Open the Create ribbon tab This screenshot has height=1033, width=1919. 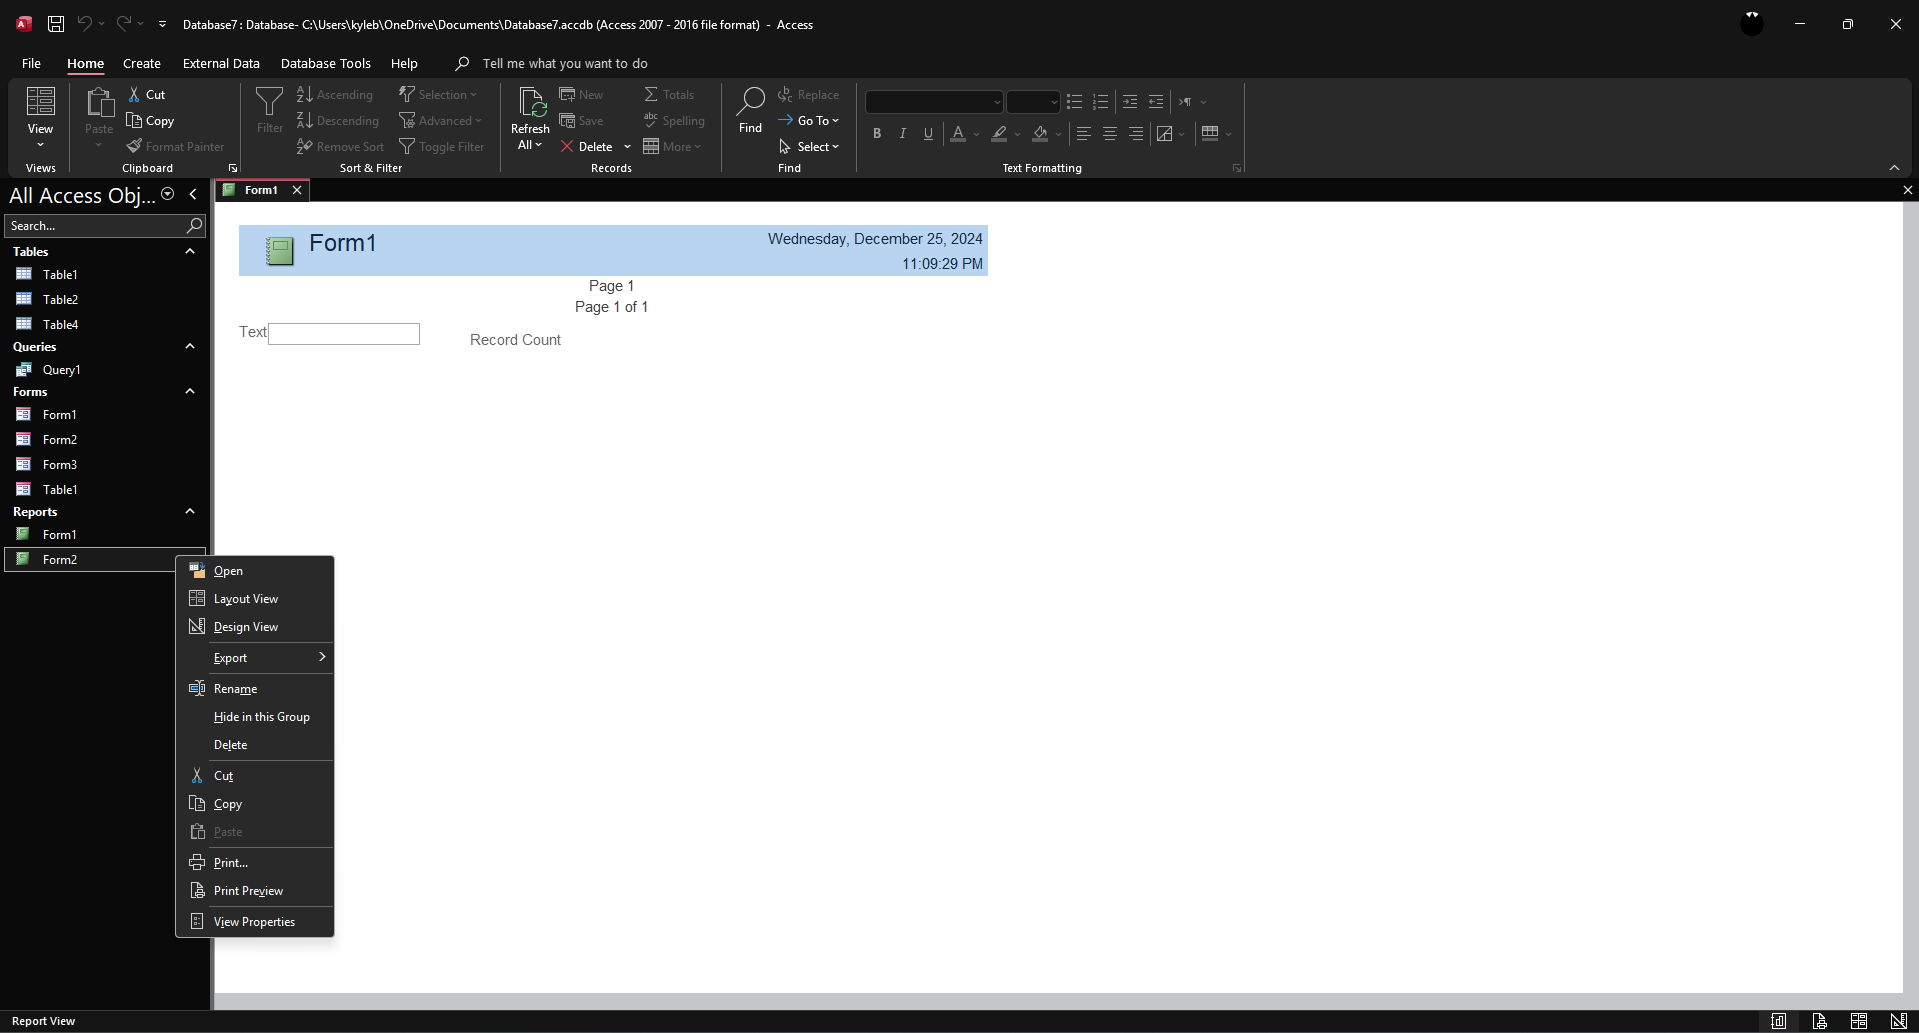142,63
